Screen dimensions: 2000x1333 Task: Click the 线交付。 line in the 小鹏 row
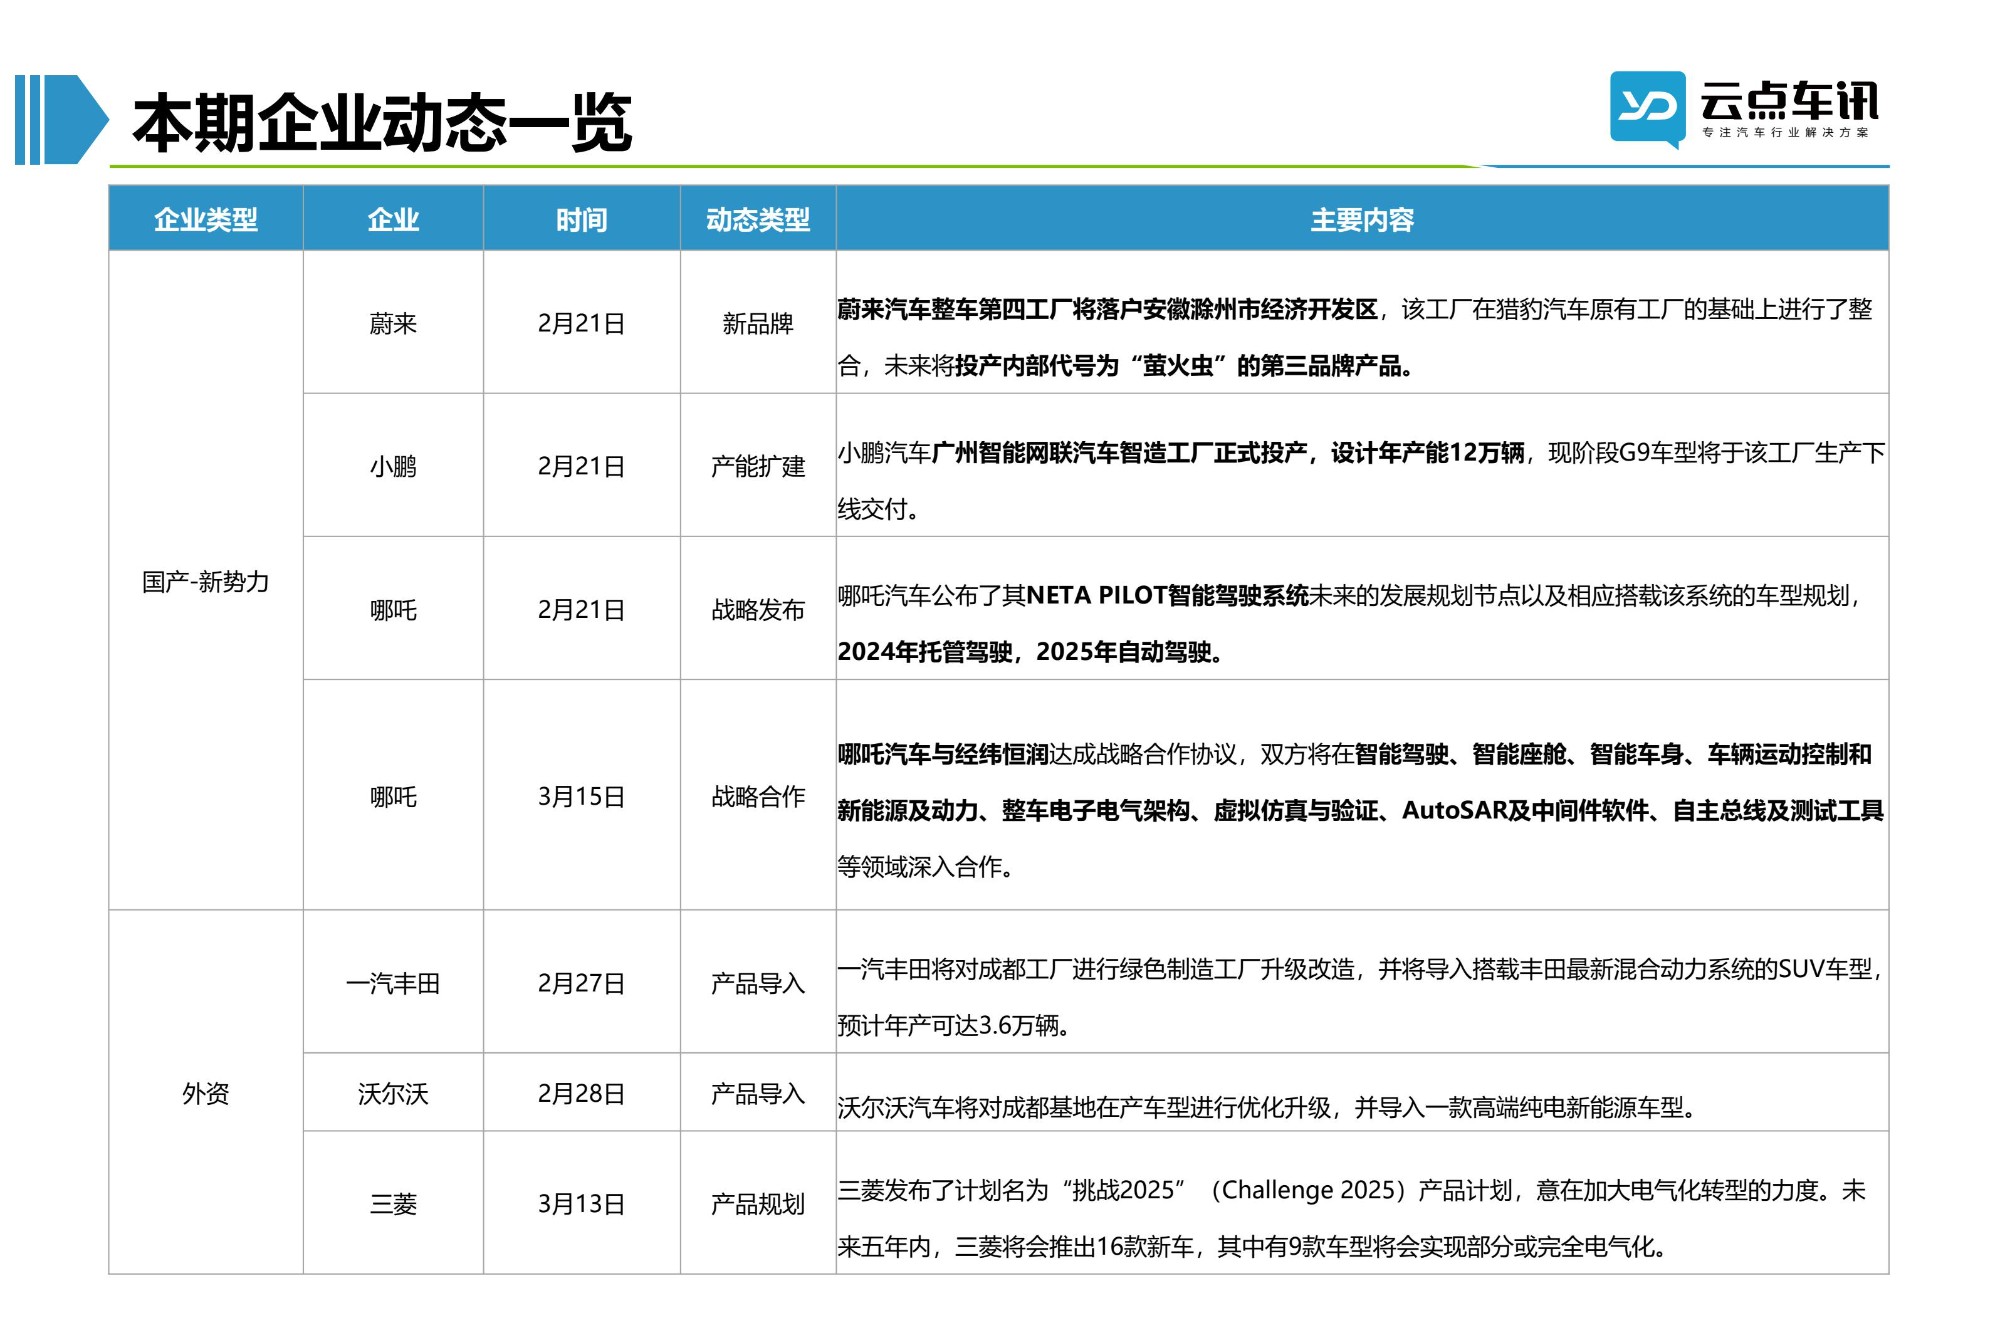[x=879, y=508]
